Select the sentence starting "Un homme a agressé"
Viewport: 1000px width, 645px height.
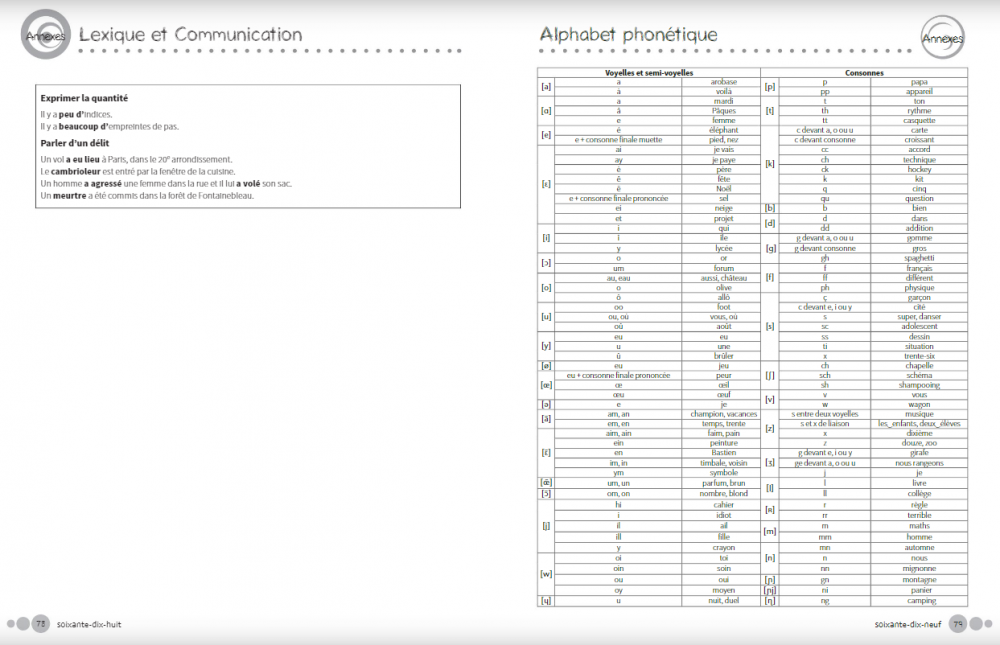166,184
